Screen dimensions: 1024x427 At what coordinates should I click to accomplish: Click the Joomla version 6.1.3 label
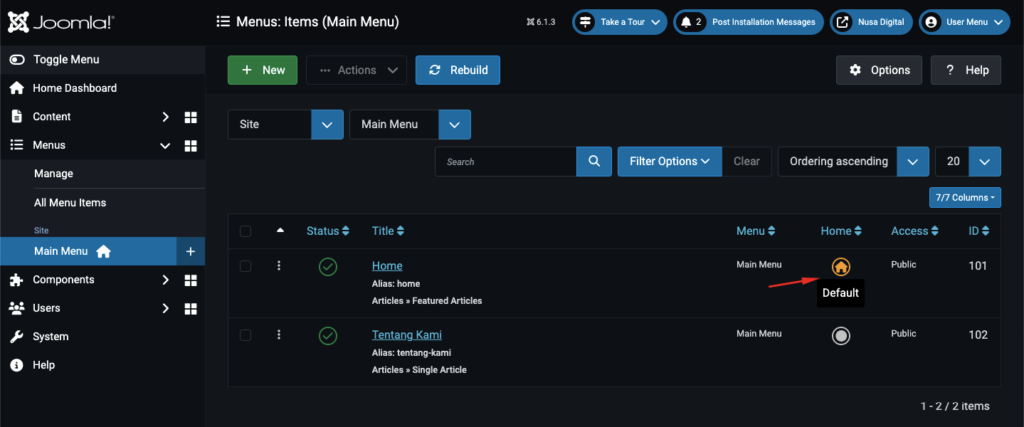541,22
